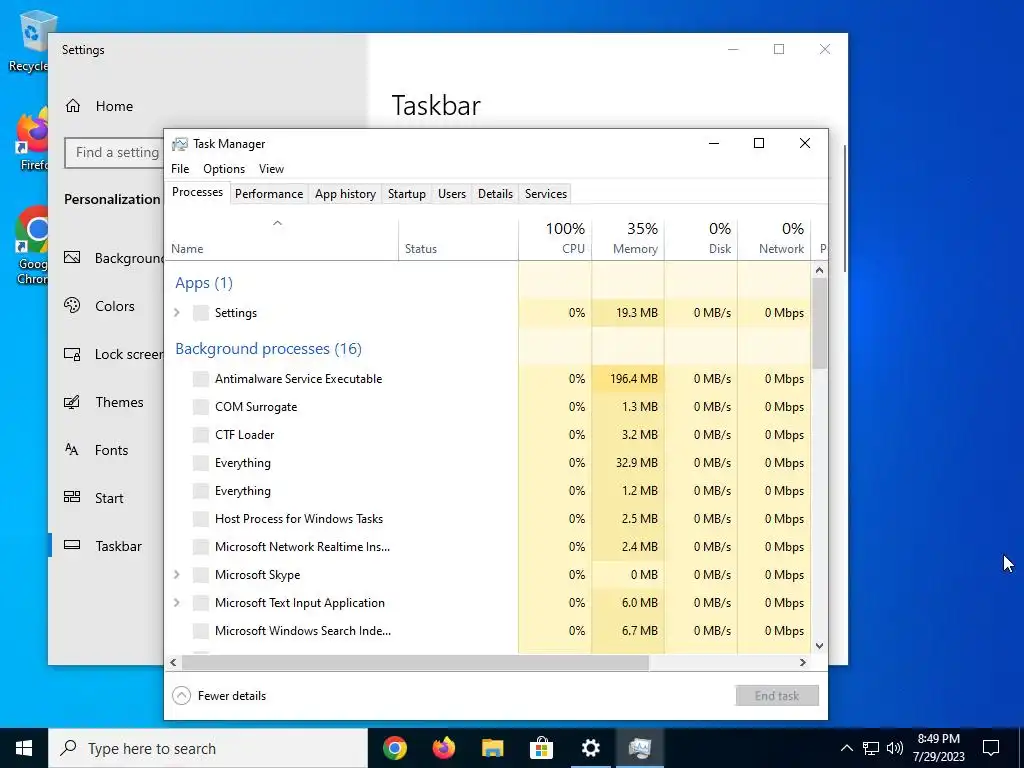Click the Colors palette icon in Settings
1024x768 pixels.
72,305
